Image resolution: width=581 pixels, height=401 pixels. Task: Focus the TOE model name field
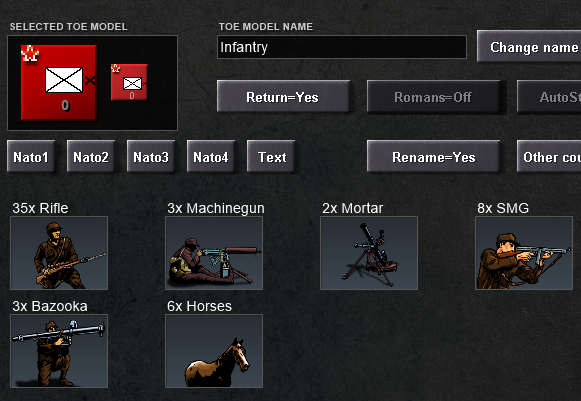pyautogui.click(x=342, y=47)
